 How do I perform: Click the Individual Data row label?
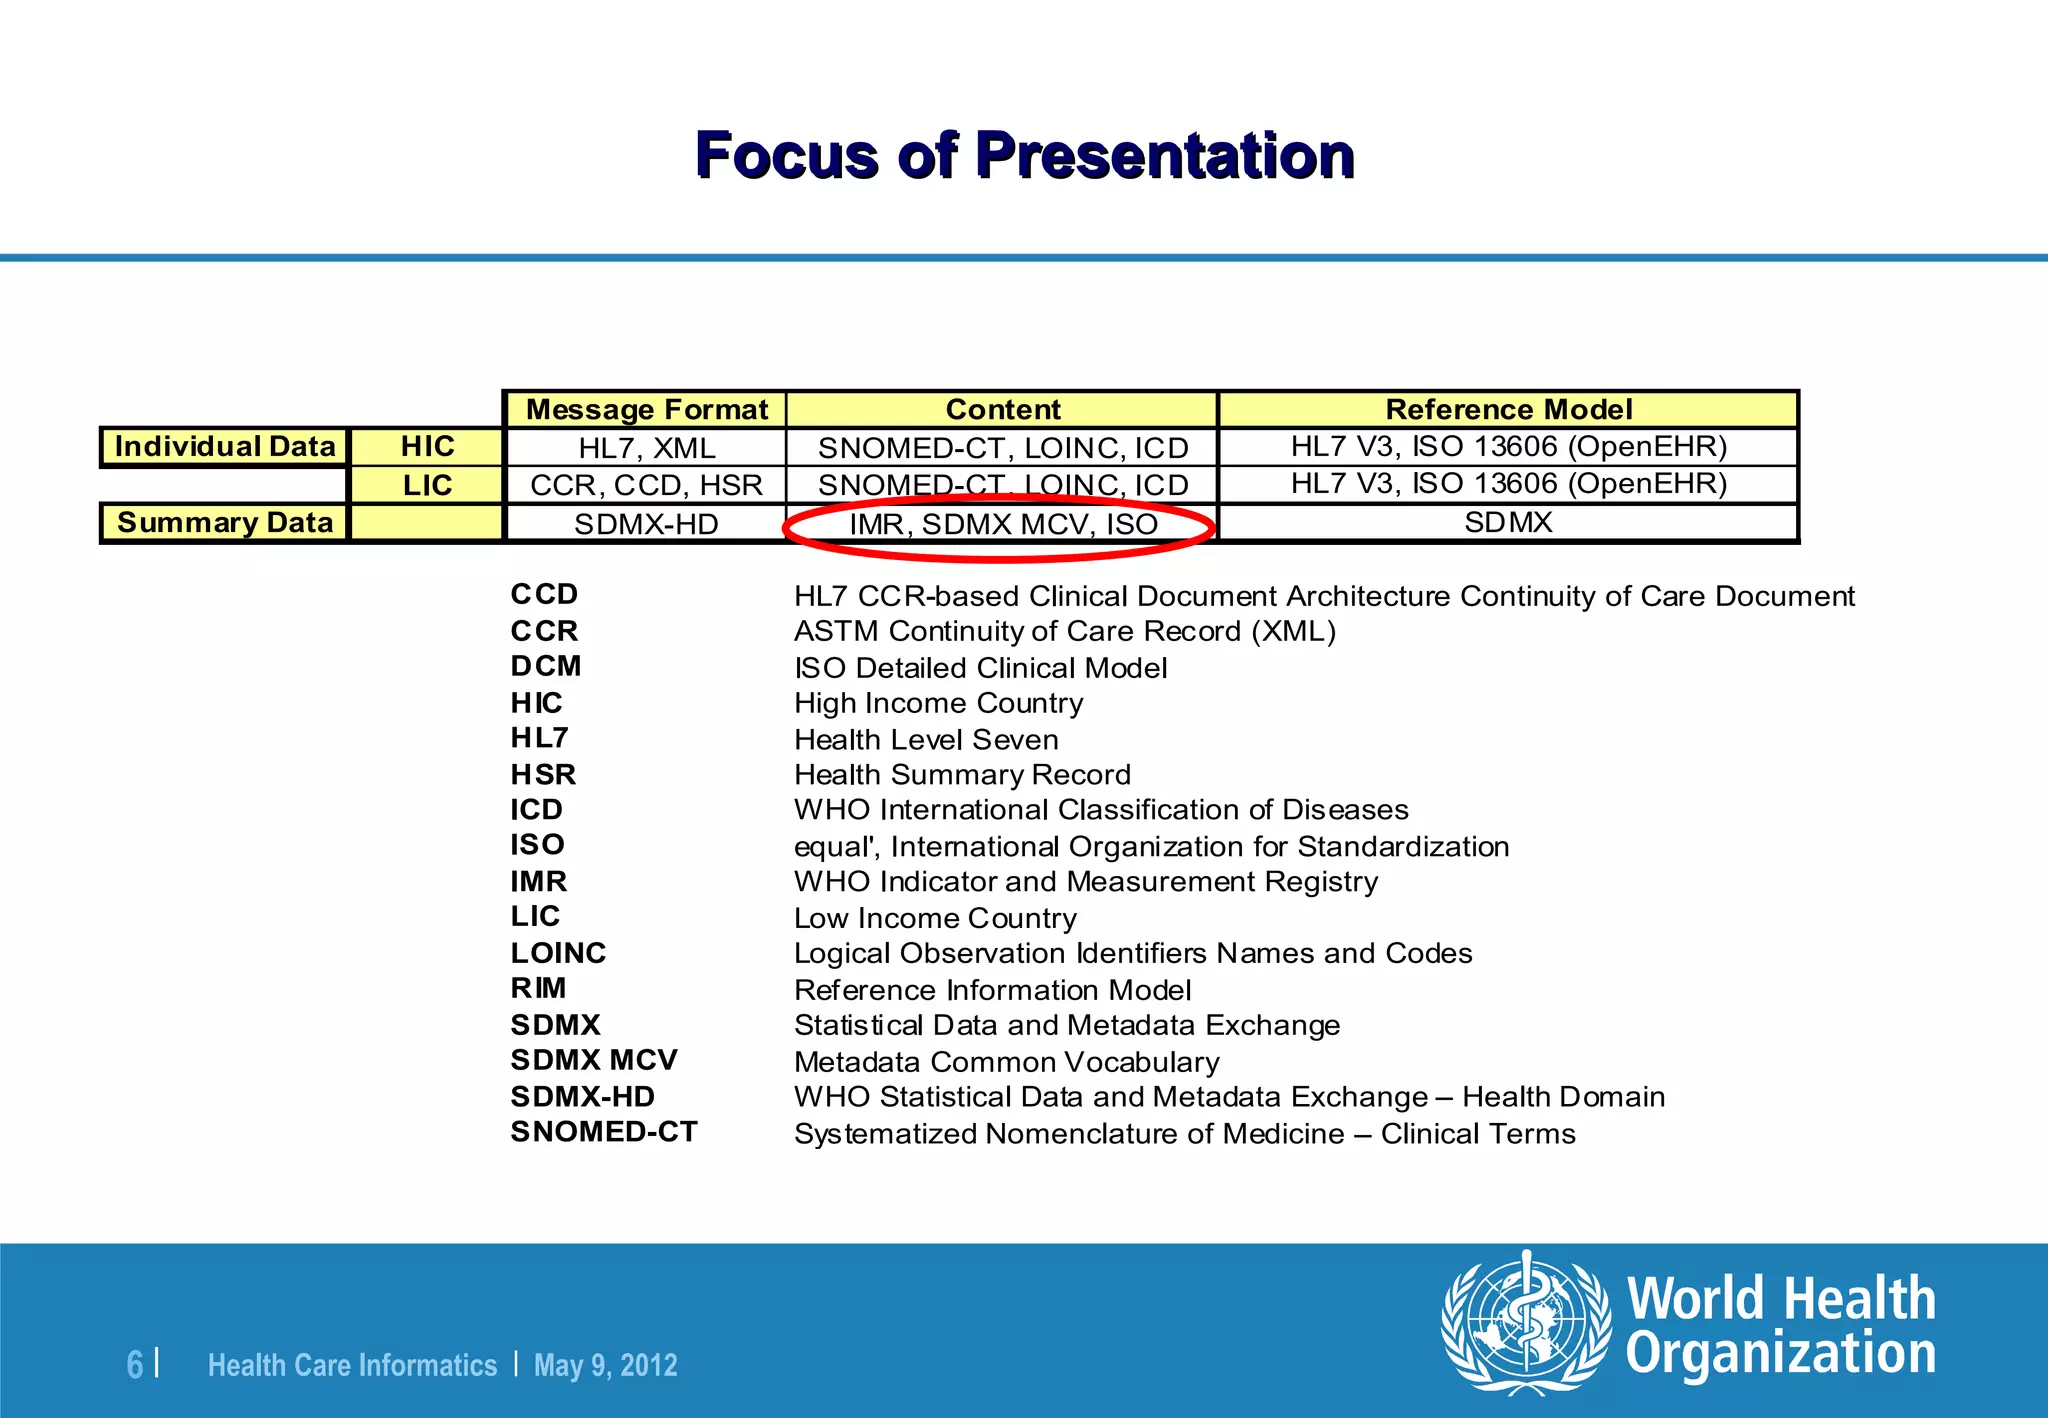coord(225,446)
